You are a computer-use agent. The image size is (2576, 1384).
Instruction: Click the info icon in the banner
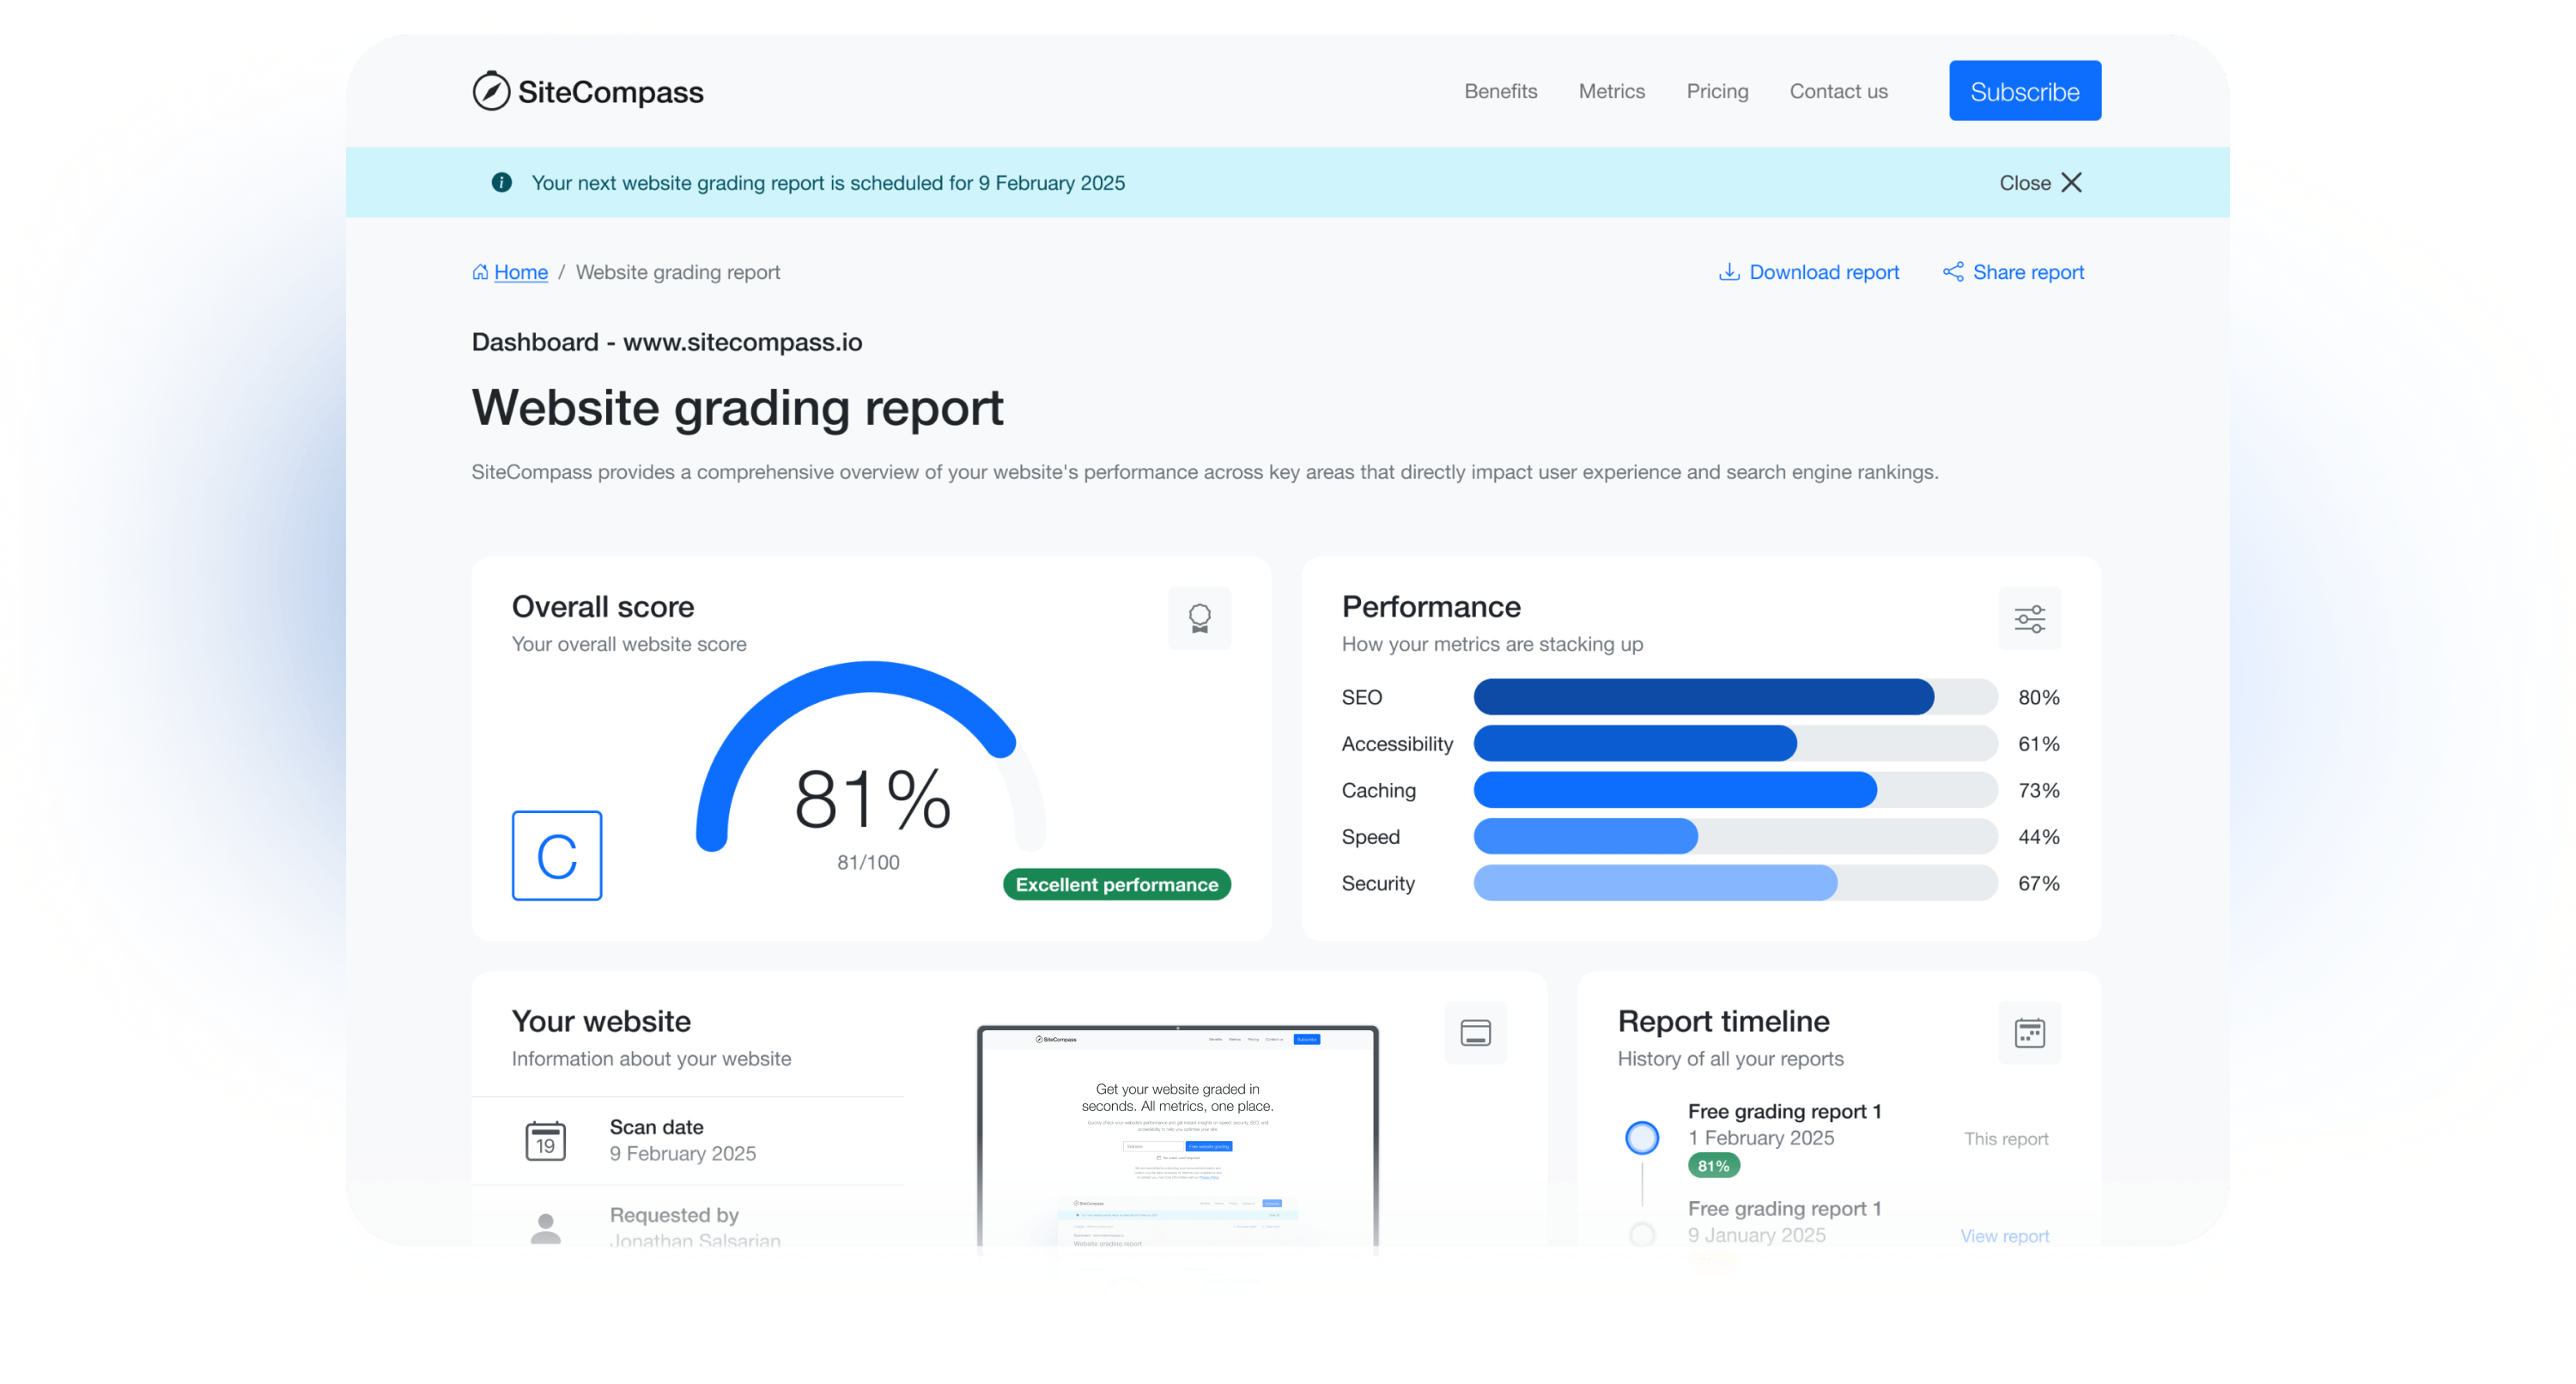(x=502, y=182)
